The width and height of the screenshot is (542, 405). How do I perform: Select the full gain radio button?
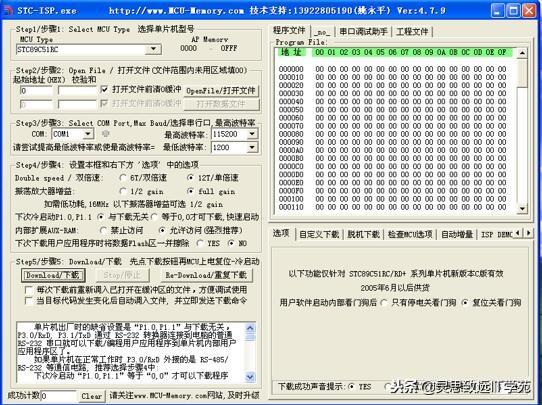pyautogui.click(x=190, y=191)
